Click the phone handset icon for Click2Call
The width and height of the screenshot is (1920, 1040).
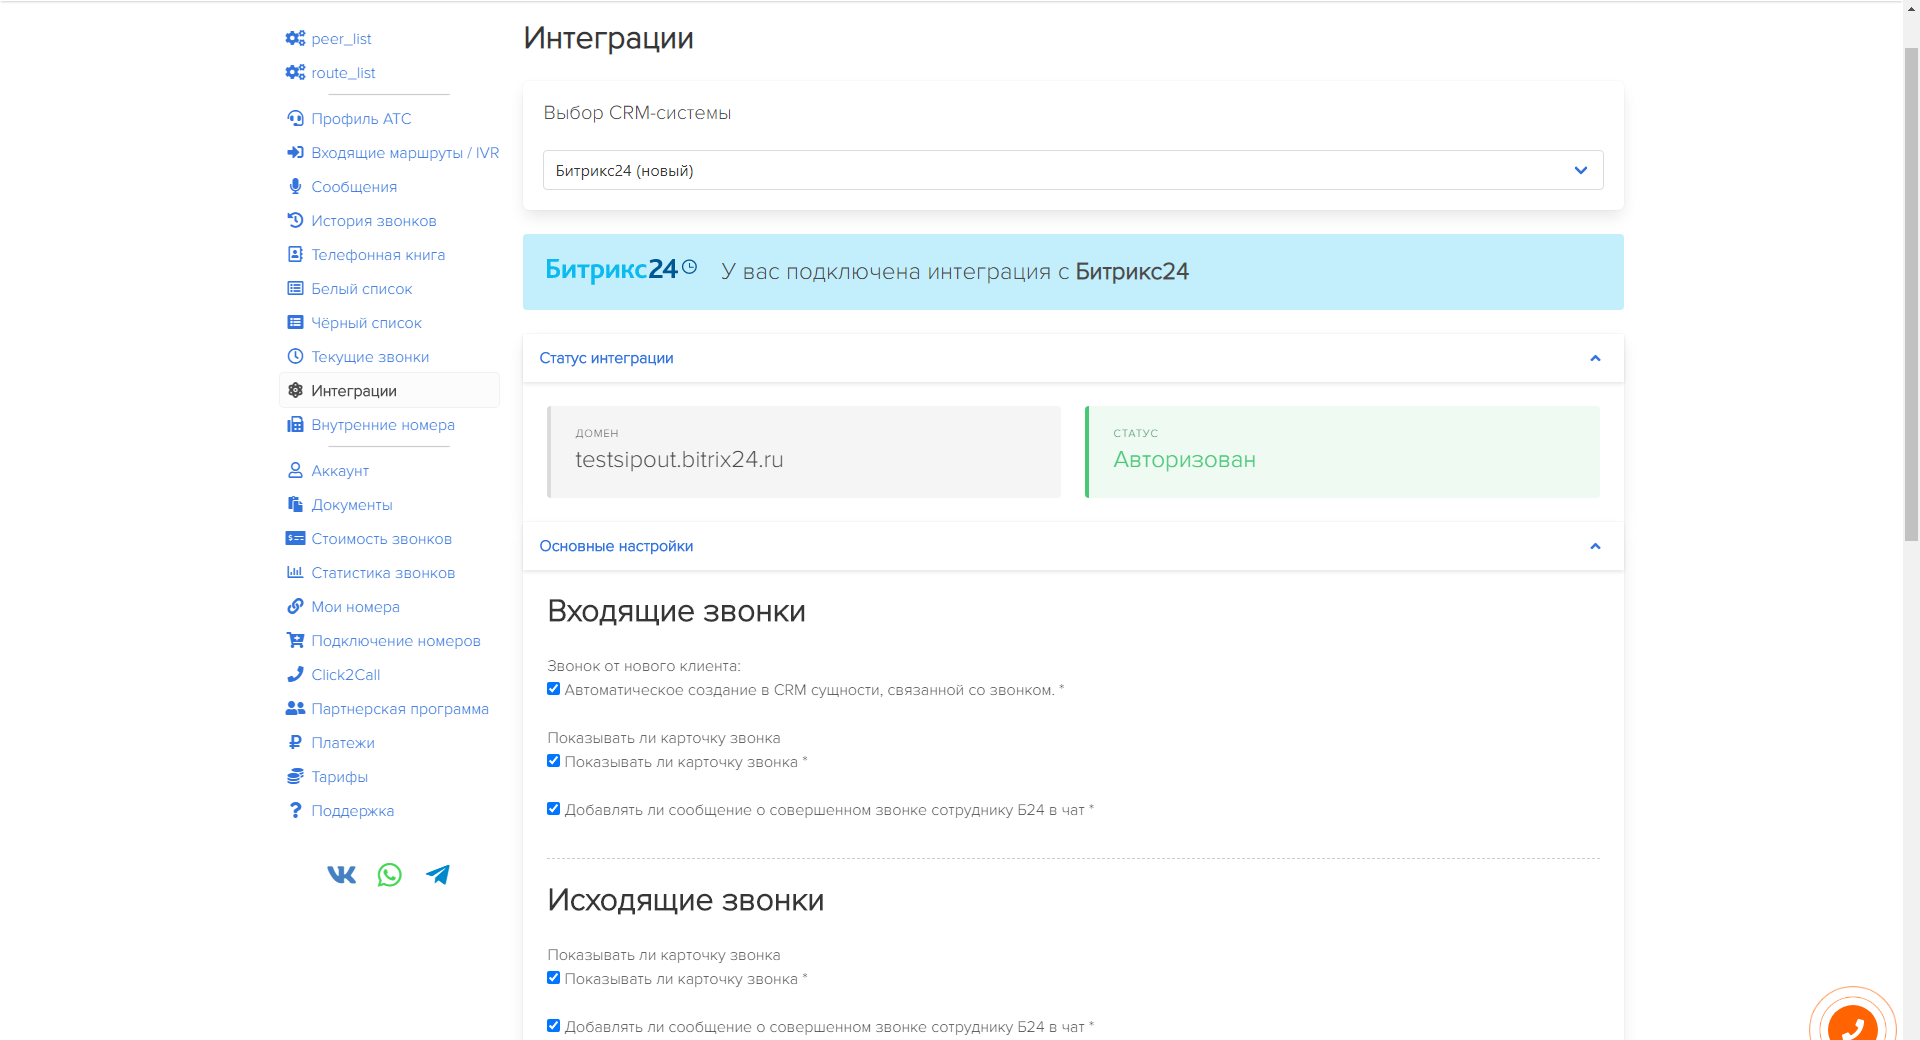click(295, 674)
